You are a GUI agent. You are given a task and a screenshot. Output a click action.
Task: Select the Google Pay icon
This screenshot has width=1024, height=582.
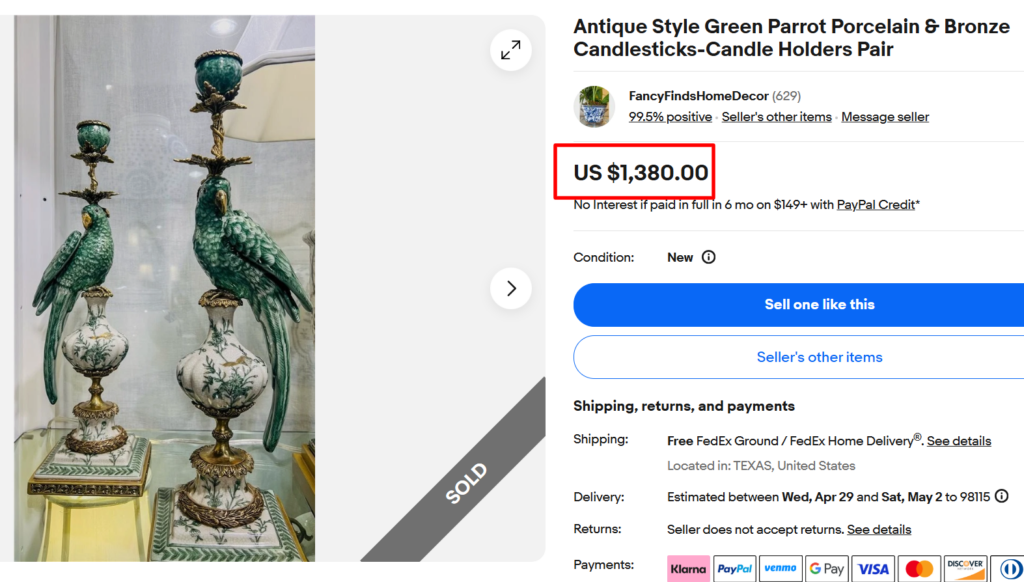[826, 568]
